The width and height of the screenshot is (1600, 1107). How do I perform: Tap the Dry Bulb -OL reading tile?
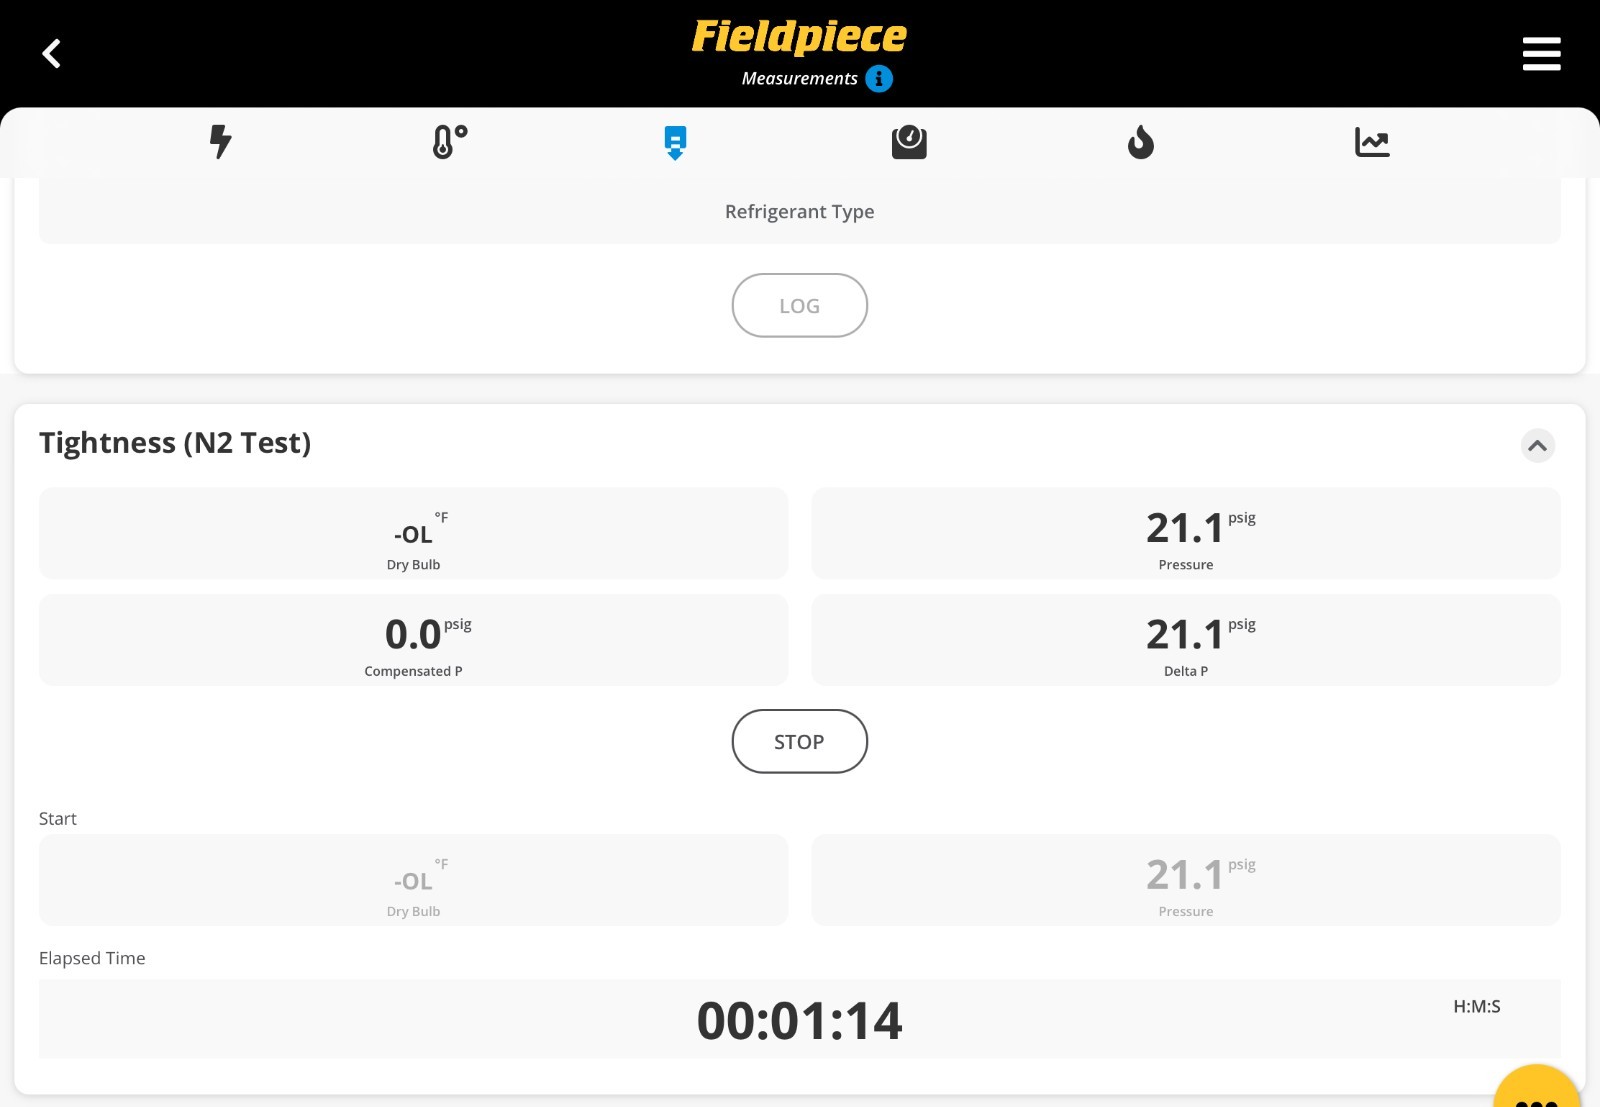point(413,534)
